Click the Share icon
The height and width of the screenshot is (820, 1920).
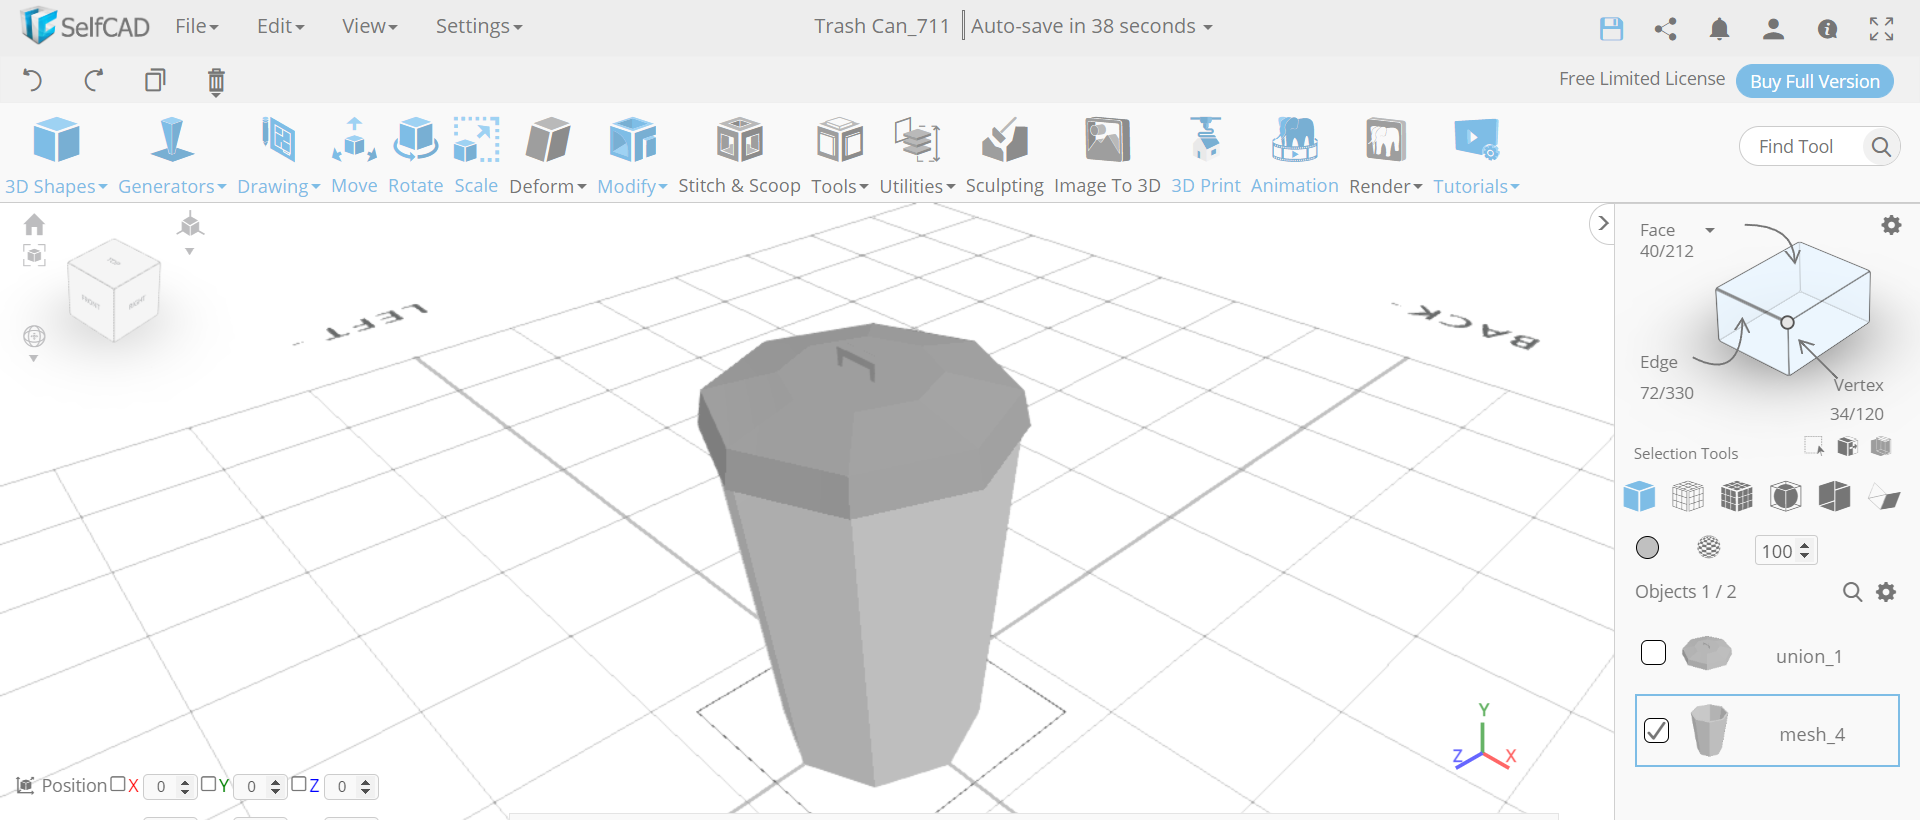pos(1665,28)
